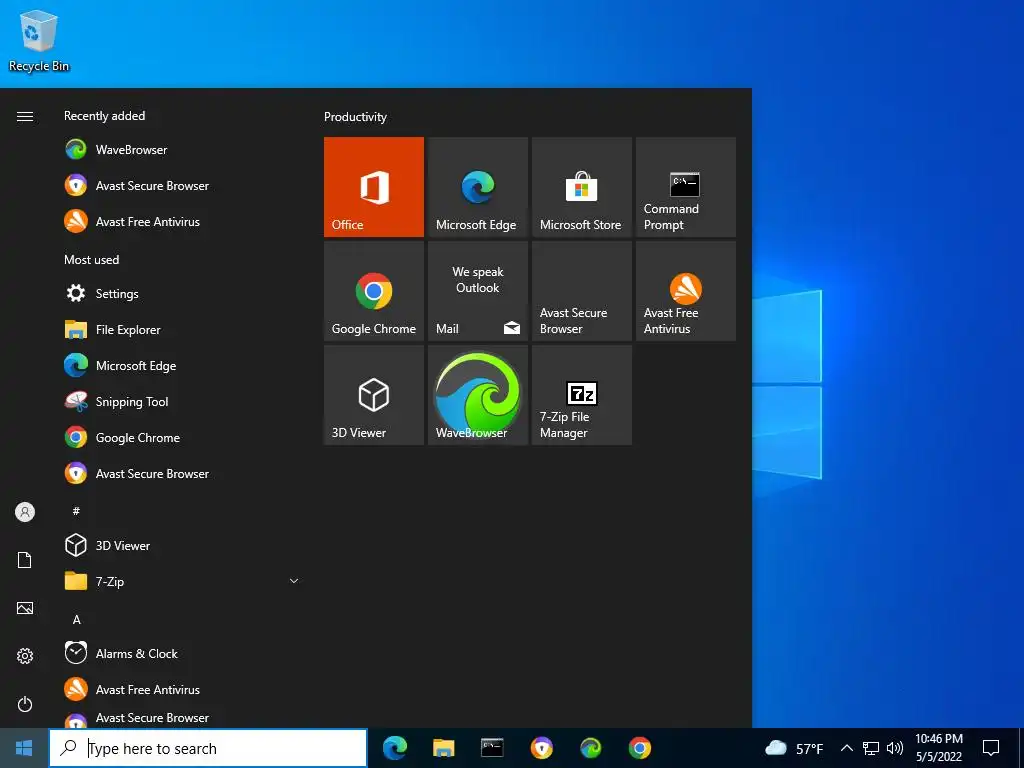This screenshot has width=1024, height=768.
Task: Launch the Avast Secure Browser tile
Action: click(x=581, y=291)
